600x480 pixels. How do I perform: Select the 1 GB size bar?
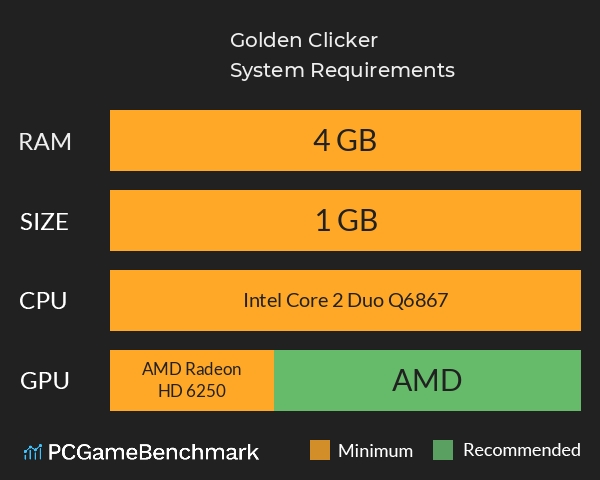pyautogui.click(x=345, y=221)
